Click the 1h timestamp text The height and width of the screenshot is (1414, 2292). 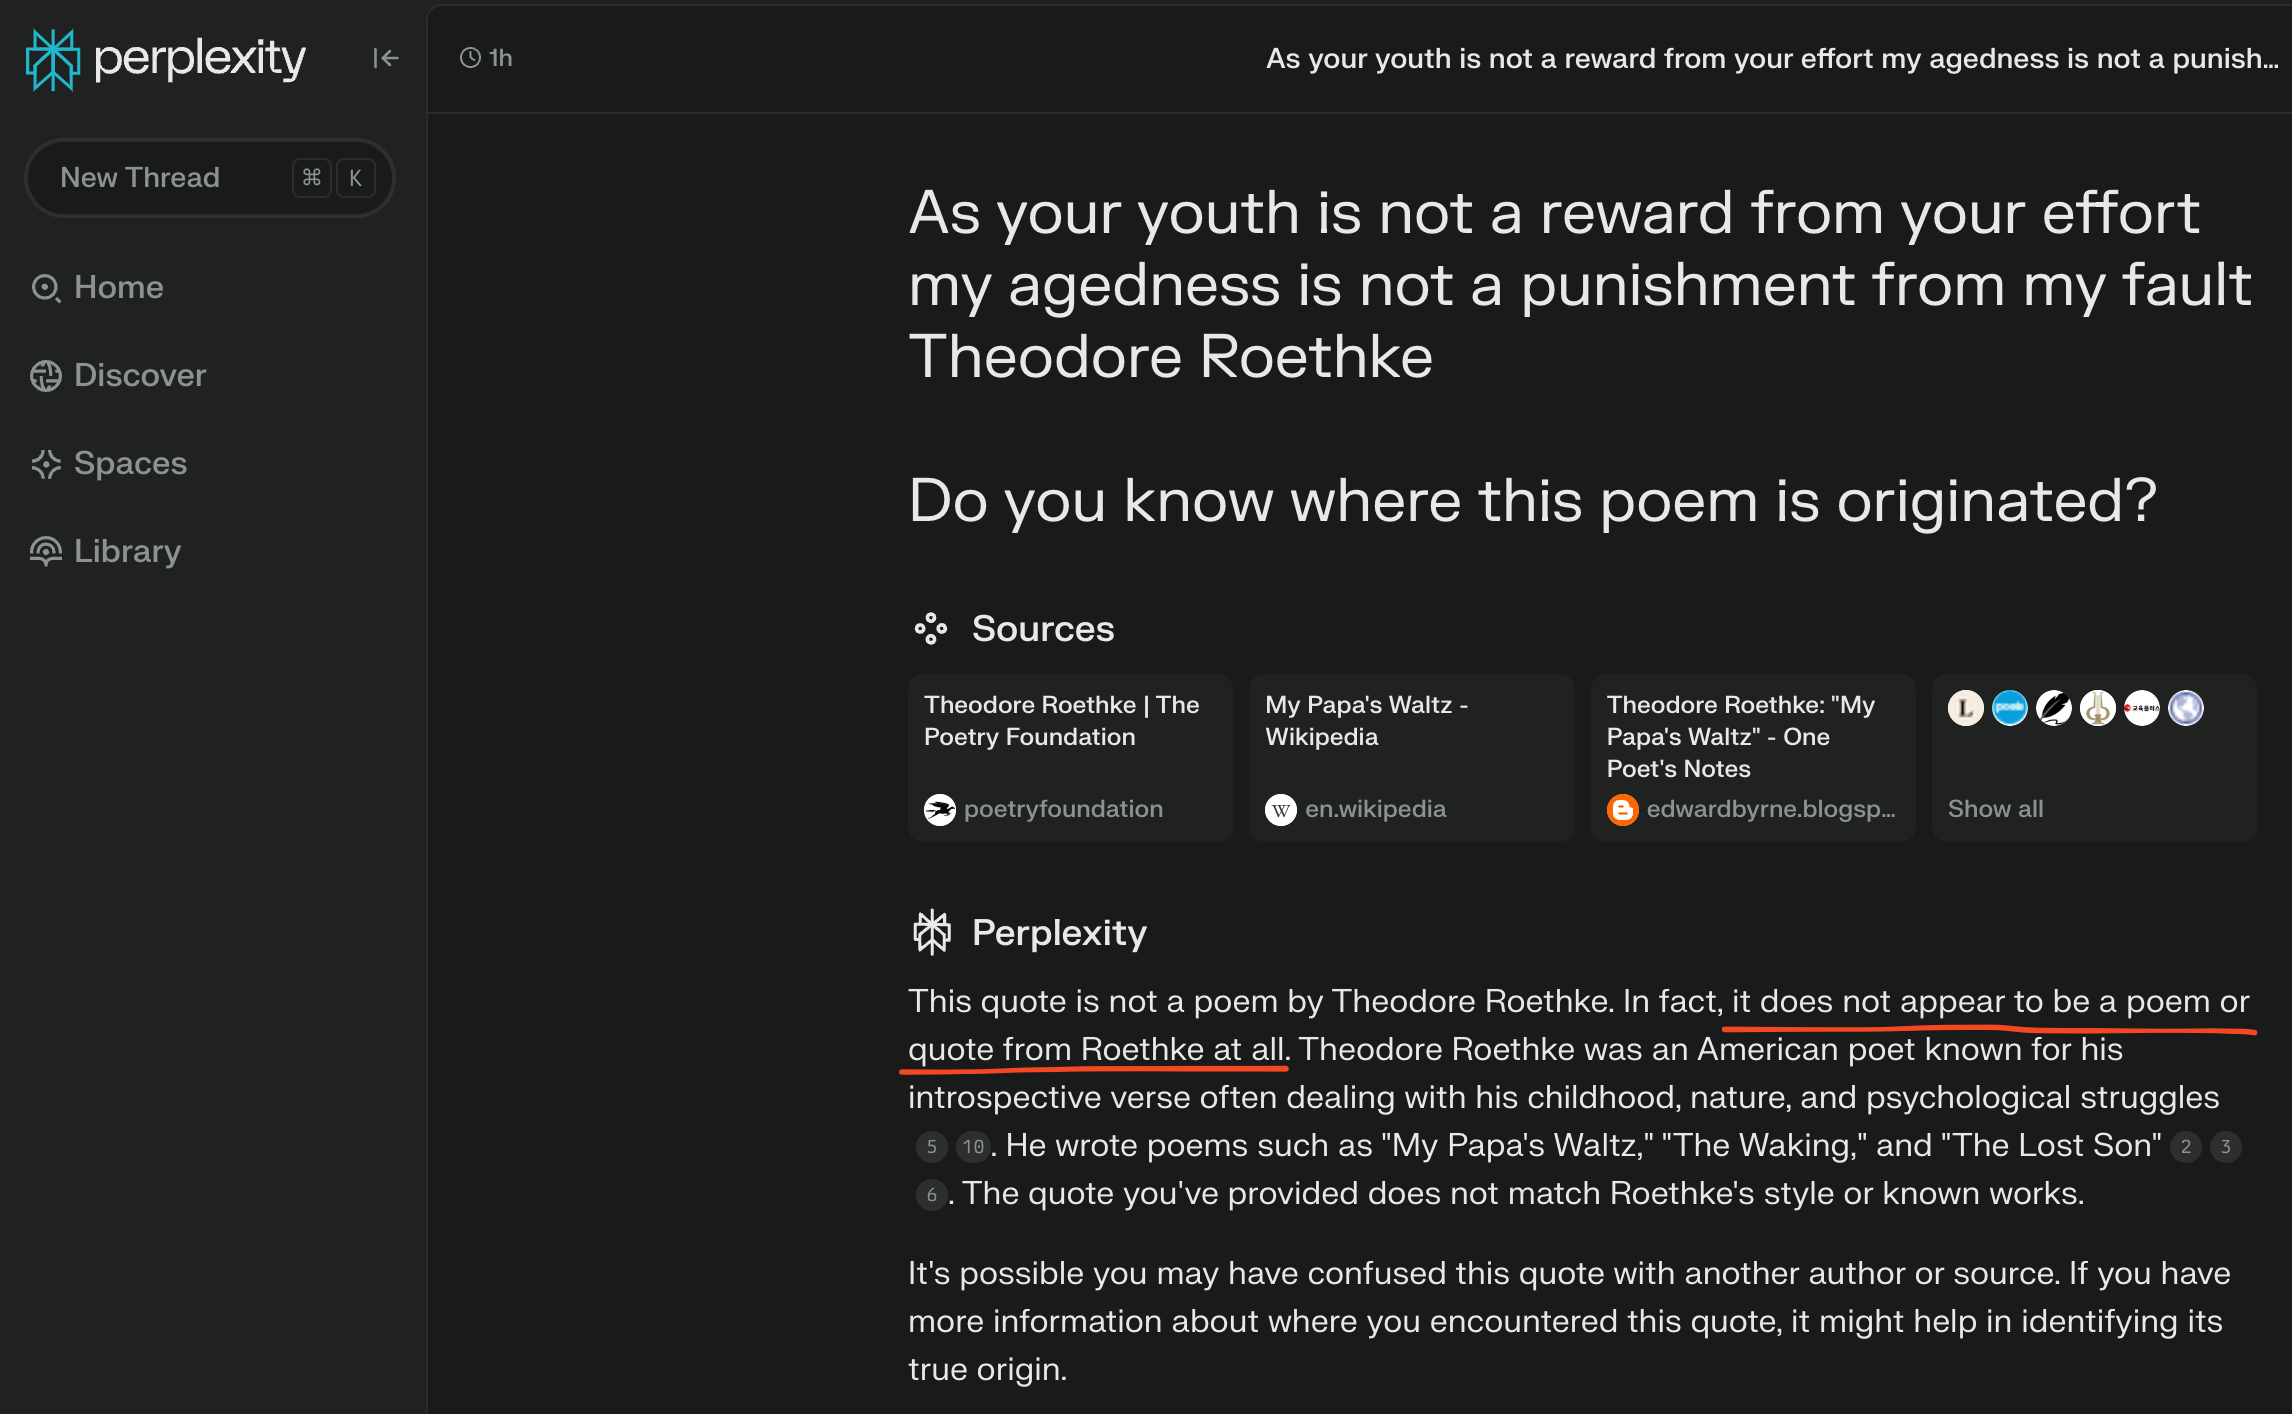(x=501, y=58)
